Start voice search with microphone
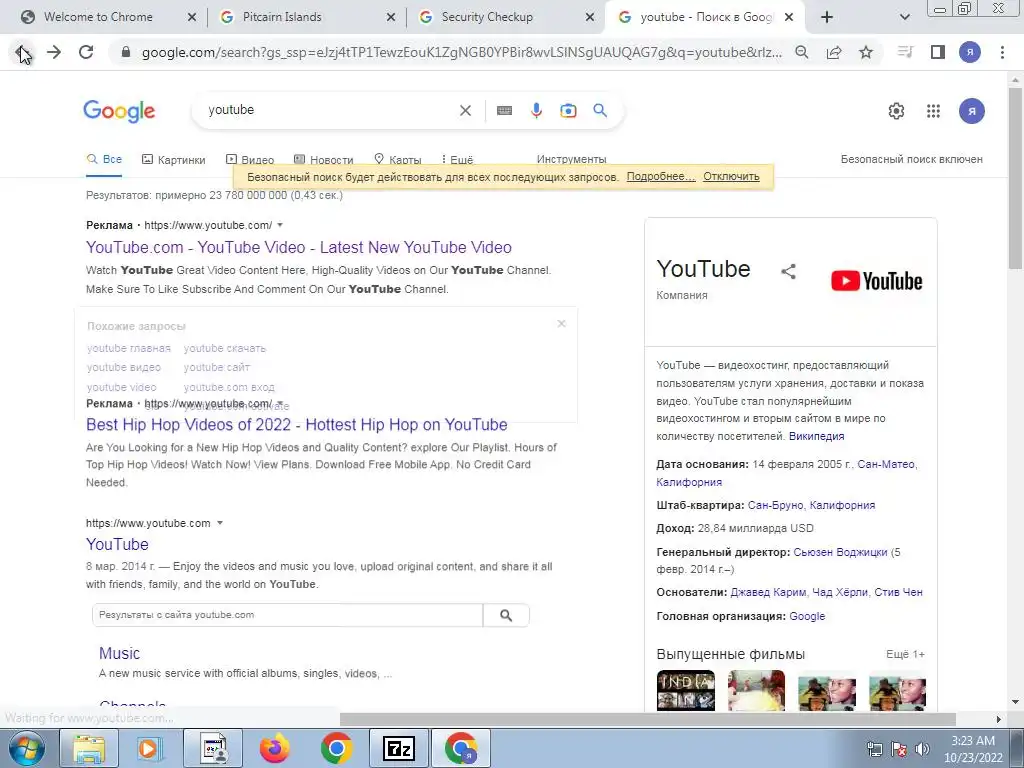The height and width of the screenshot is (768, 1024). click(x=536, y=110)
